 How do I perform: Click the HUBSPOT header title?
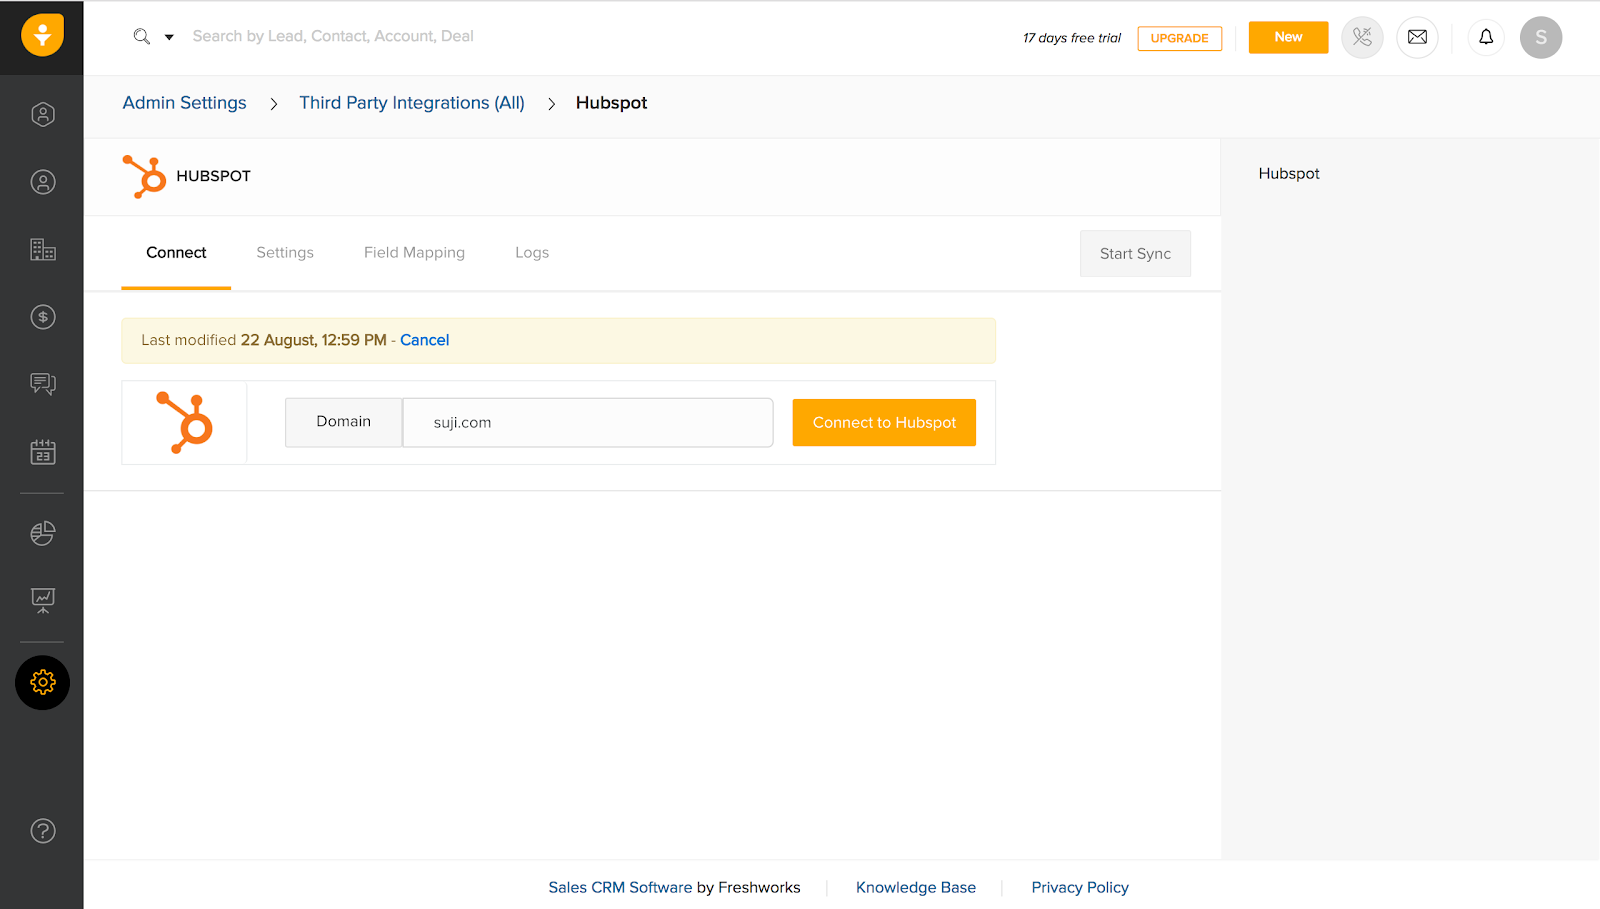coord(214,176)
